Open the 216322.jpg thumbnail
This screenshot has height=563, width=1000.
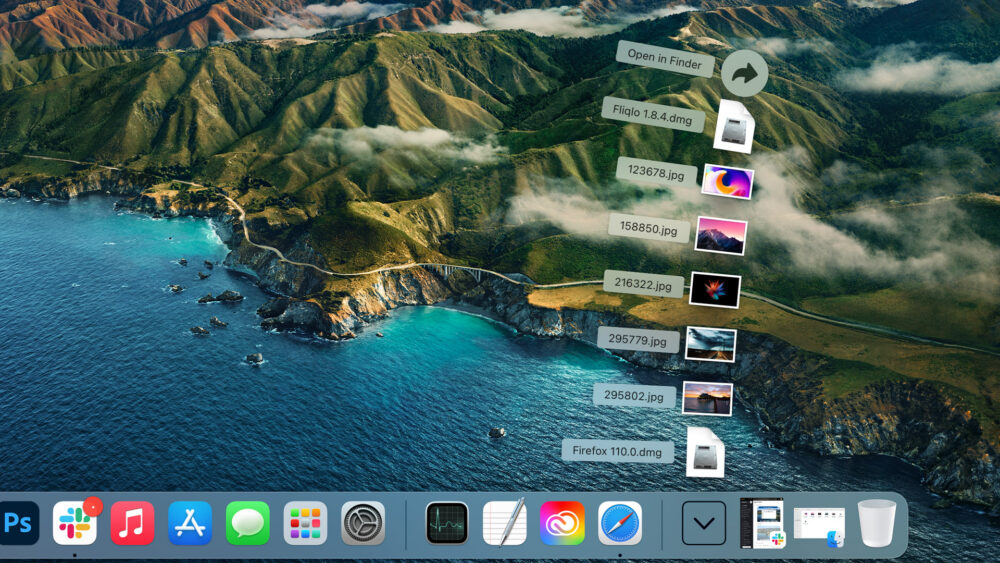click(715, 290)
